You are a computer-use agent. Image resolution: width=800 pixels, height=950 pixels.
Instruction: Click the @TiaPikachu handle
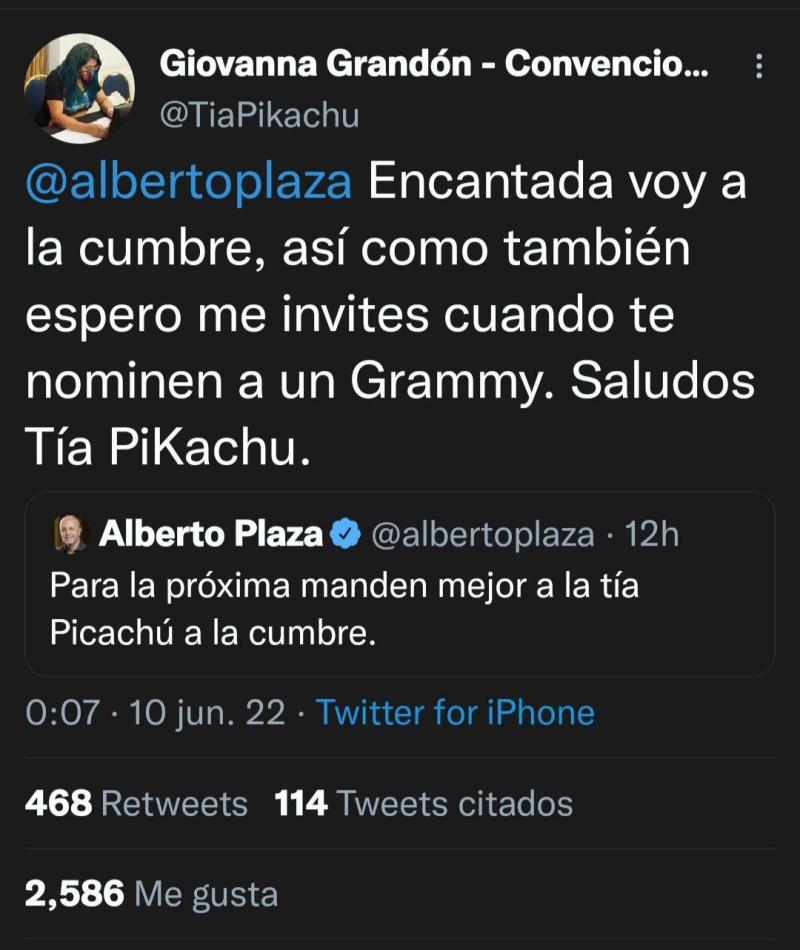pos(261,113)
